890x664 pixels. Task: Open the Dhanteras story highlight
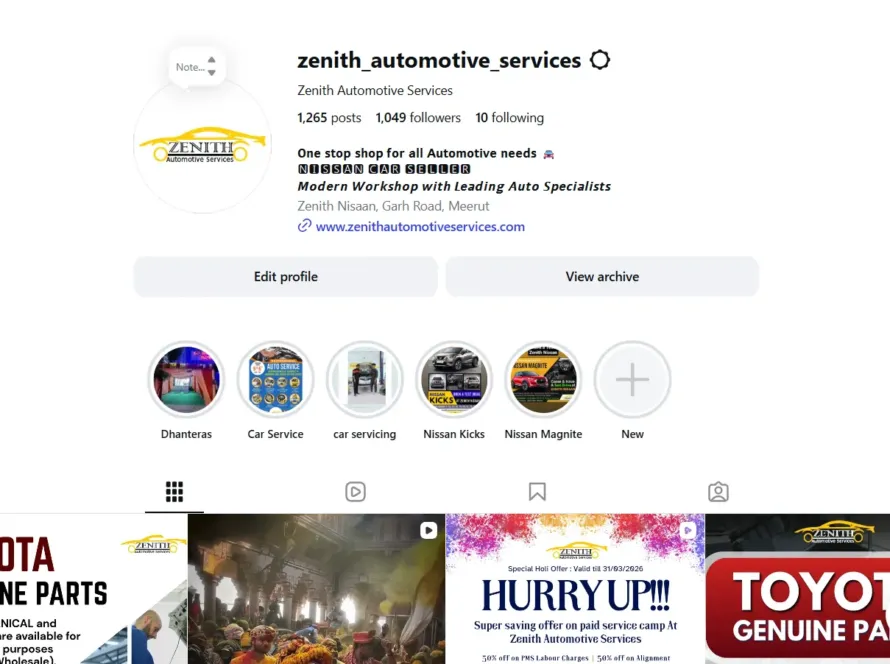(186, 379)
